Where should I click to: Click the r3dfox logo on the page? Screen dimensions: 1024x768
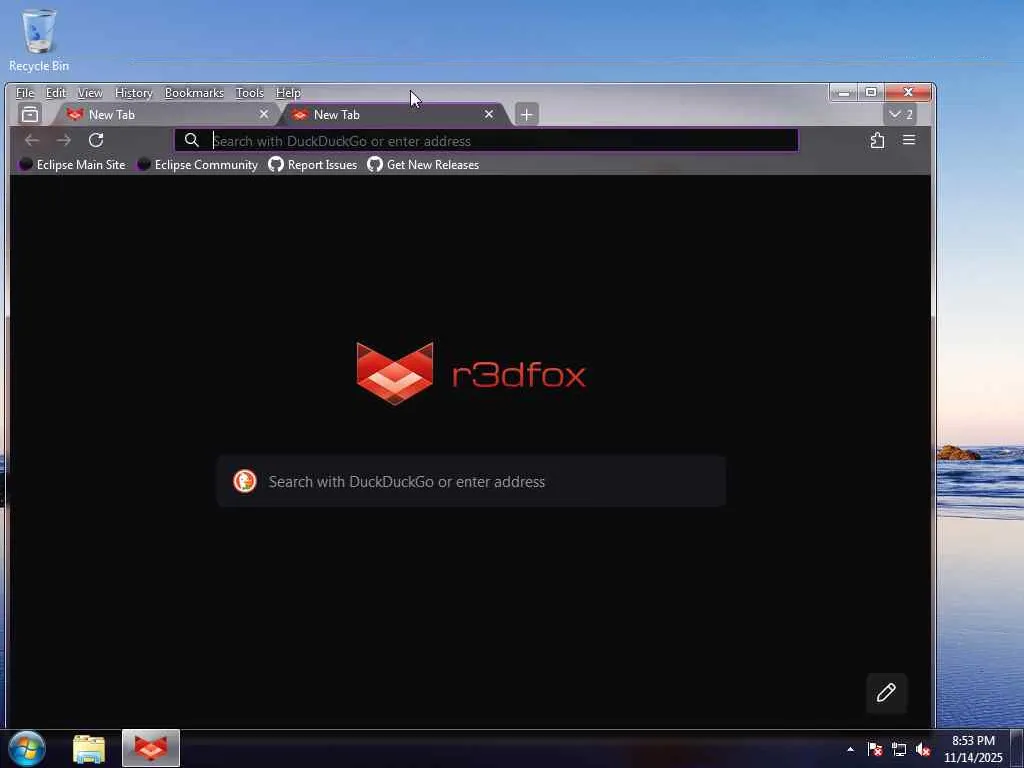pyautogui.click(x=471, y=374)
